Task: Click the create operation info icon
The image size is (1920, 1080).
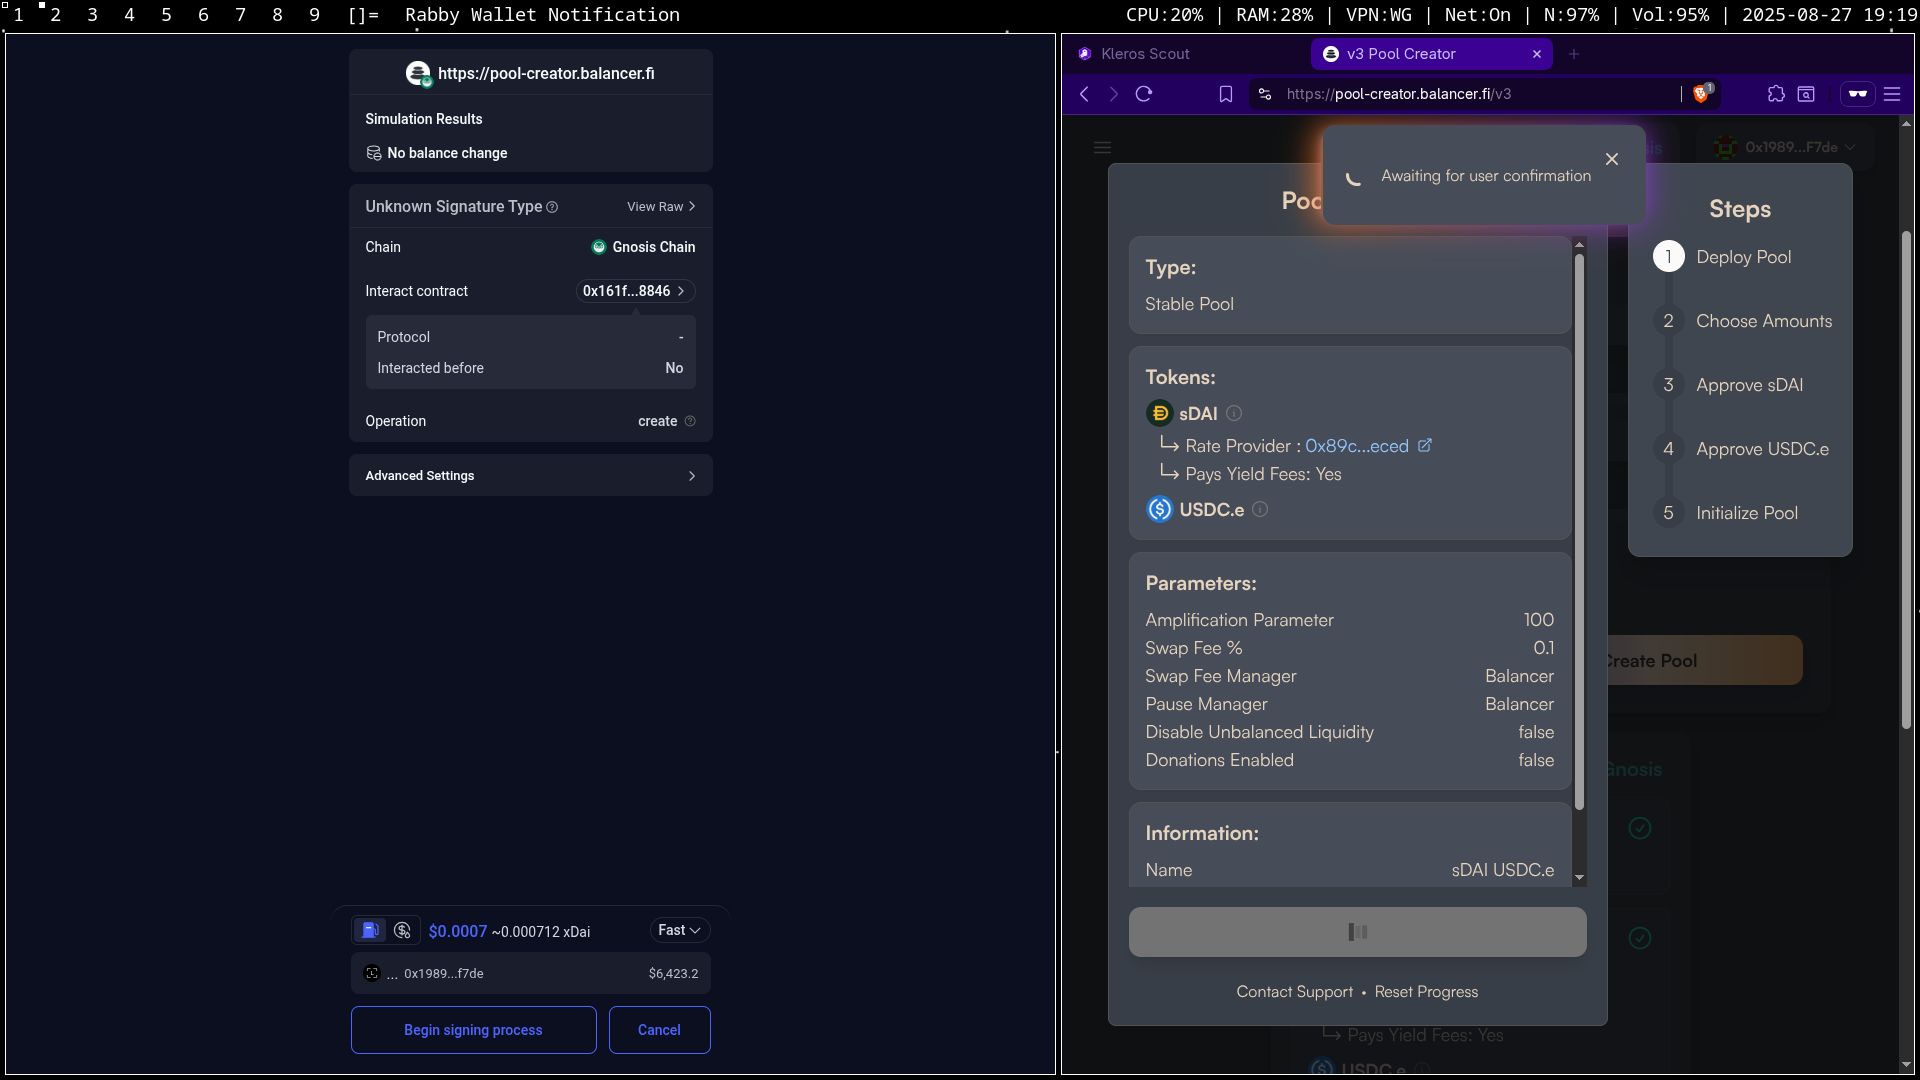Action: [690, 421]
